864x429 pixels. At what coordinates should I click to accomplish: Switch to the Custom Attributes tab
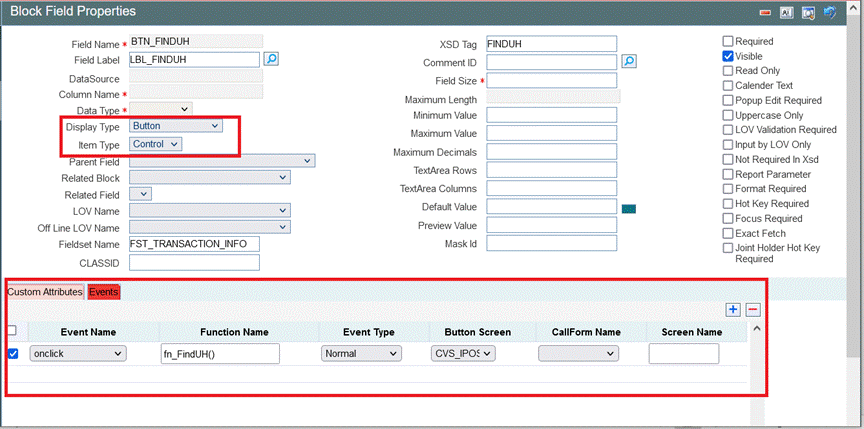point(45,292)
